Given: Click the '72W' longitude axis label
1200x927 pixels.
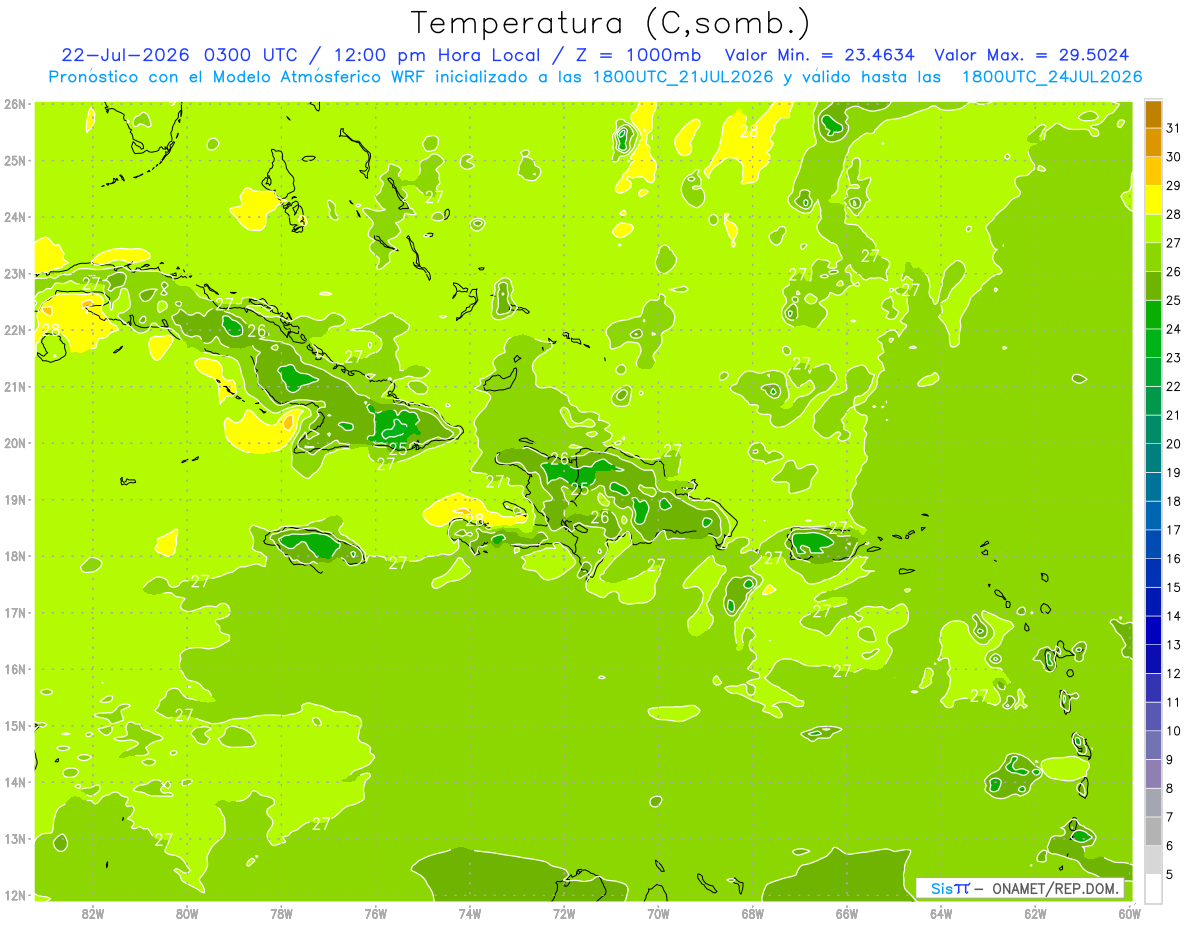Looking at the screenshot, I should click(x=564, y=913).
